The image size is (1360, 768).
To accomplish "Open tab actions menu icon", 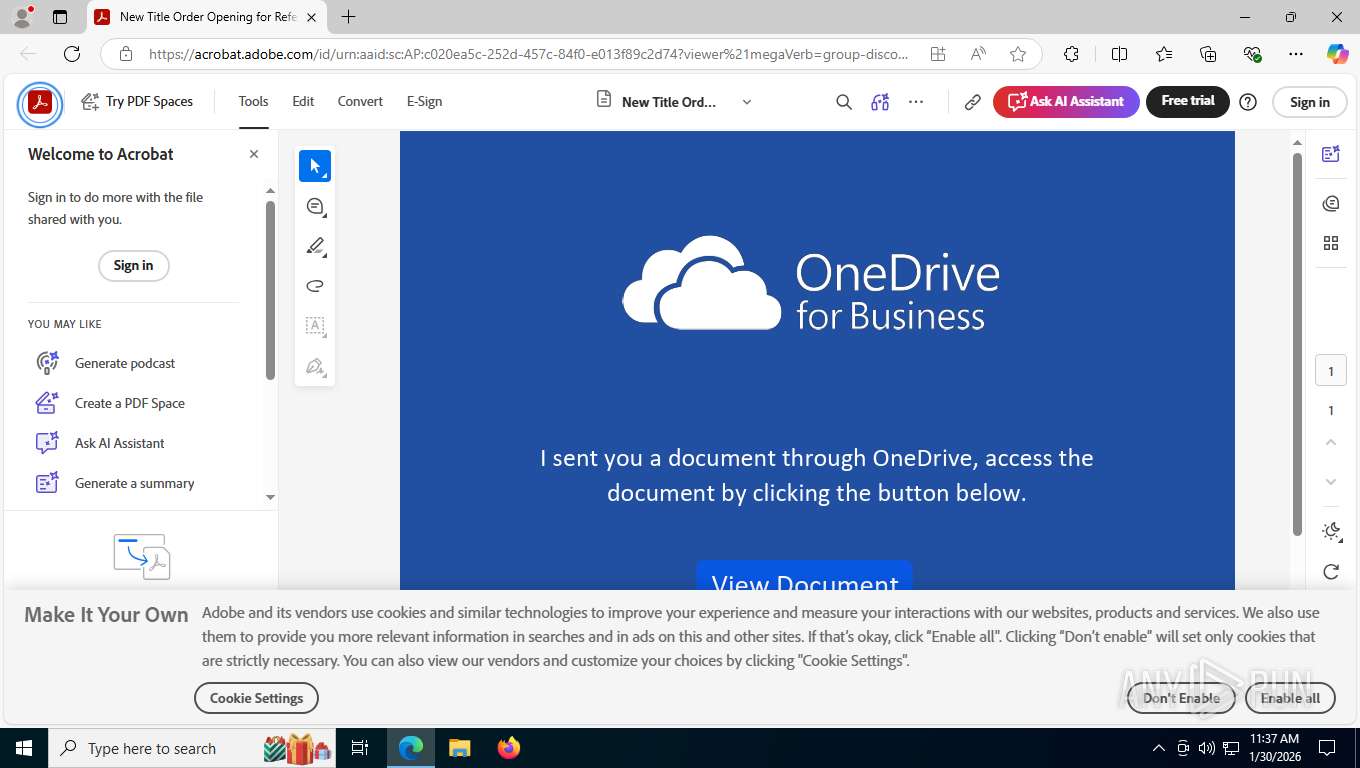I will tap(60, 17).
